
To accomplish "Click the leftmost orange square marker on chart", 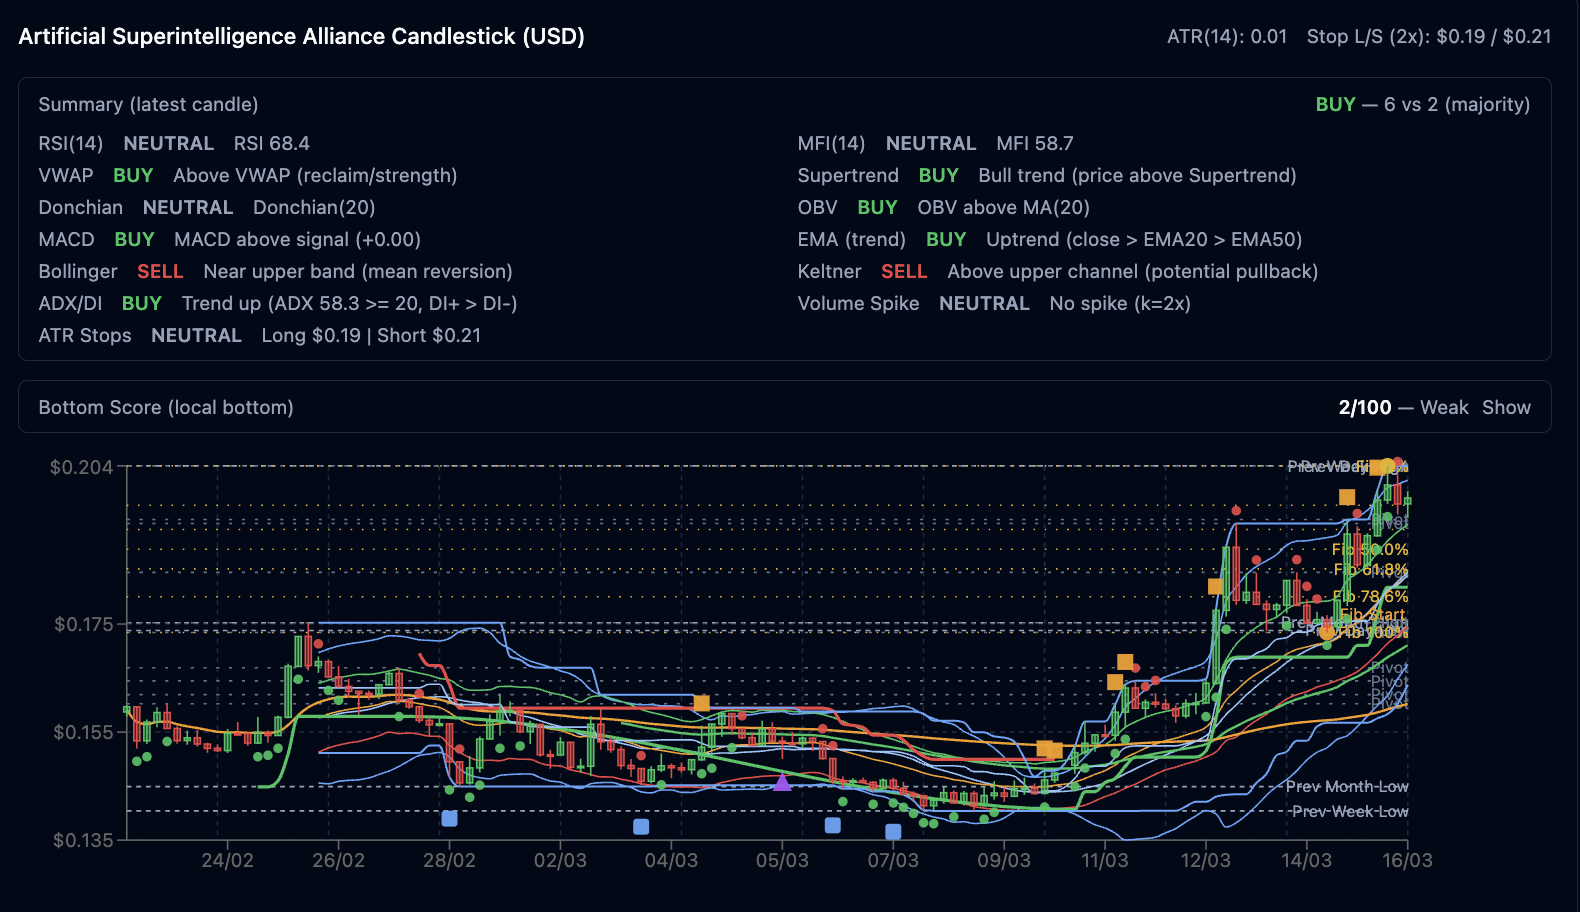I will point(701,703).
